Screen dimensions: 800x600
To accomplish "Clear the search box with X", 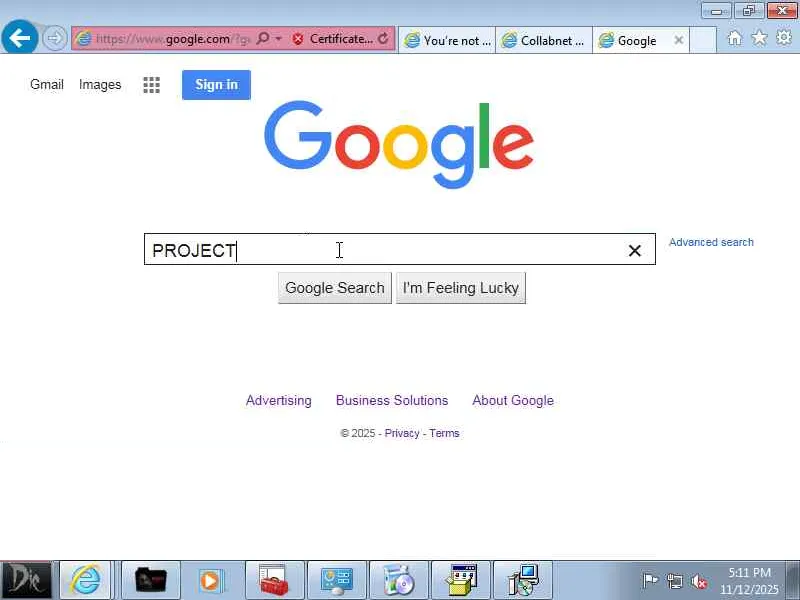I will [635, 251].
